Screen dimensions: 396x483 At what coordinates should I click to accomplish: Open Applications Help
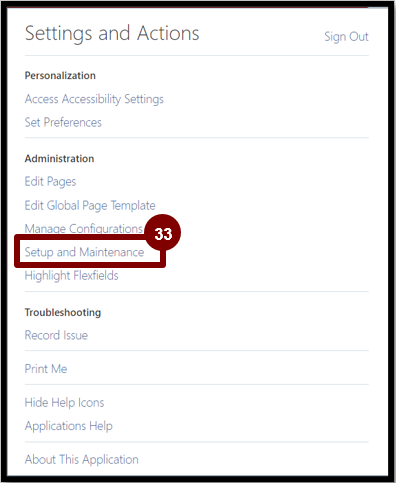point(69,426)
